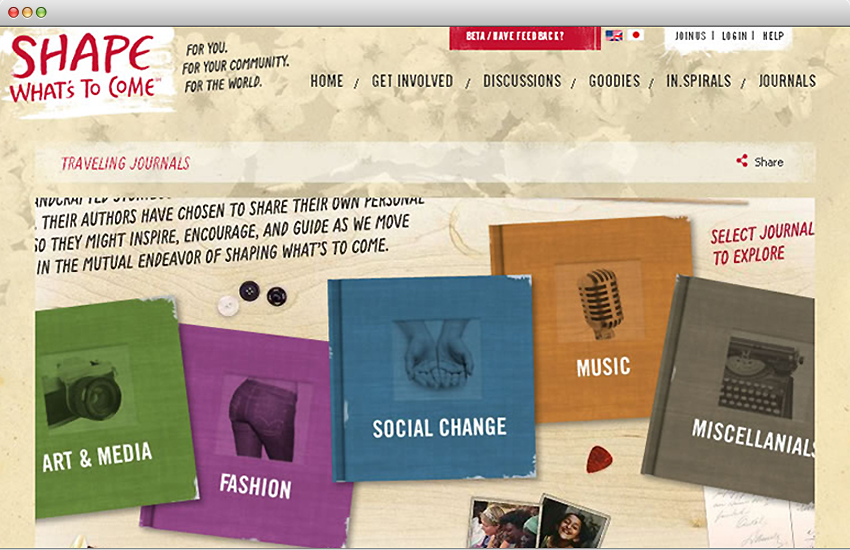Click the Join Us link

coord(691,36)
